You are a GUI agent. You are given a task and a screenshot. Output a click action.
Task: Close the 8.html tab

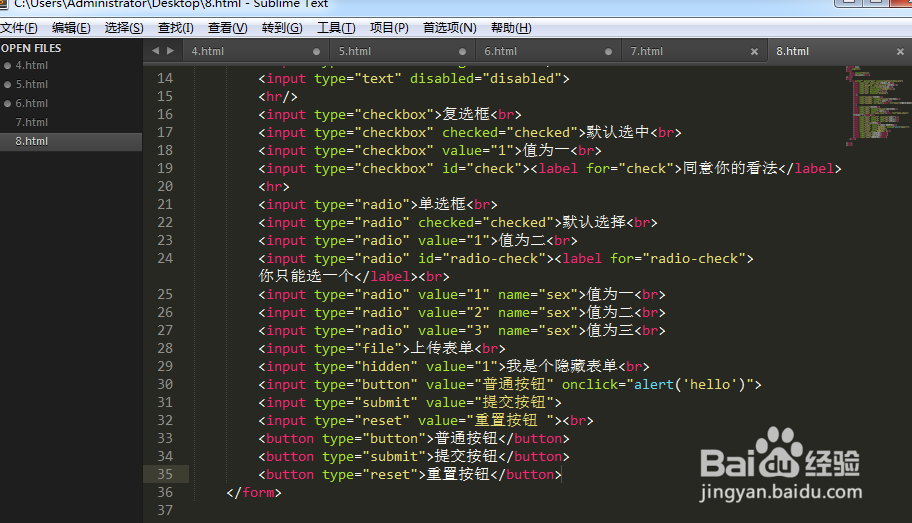tap(900, 51)
